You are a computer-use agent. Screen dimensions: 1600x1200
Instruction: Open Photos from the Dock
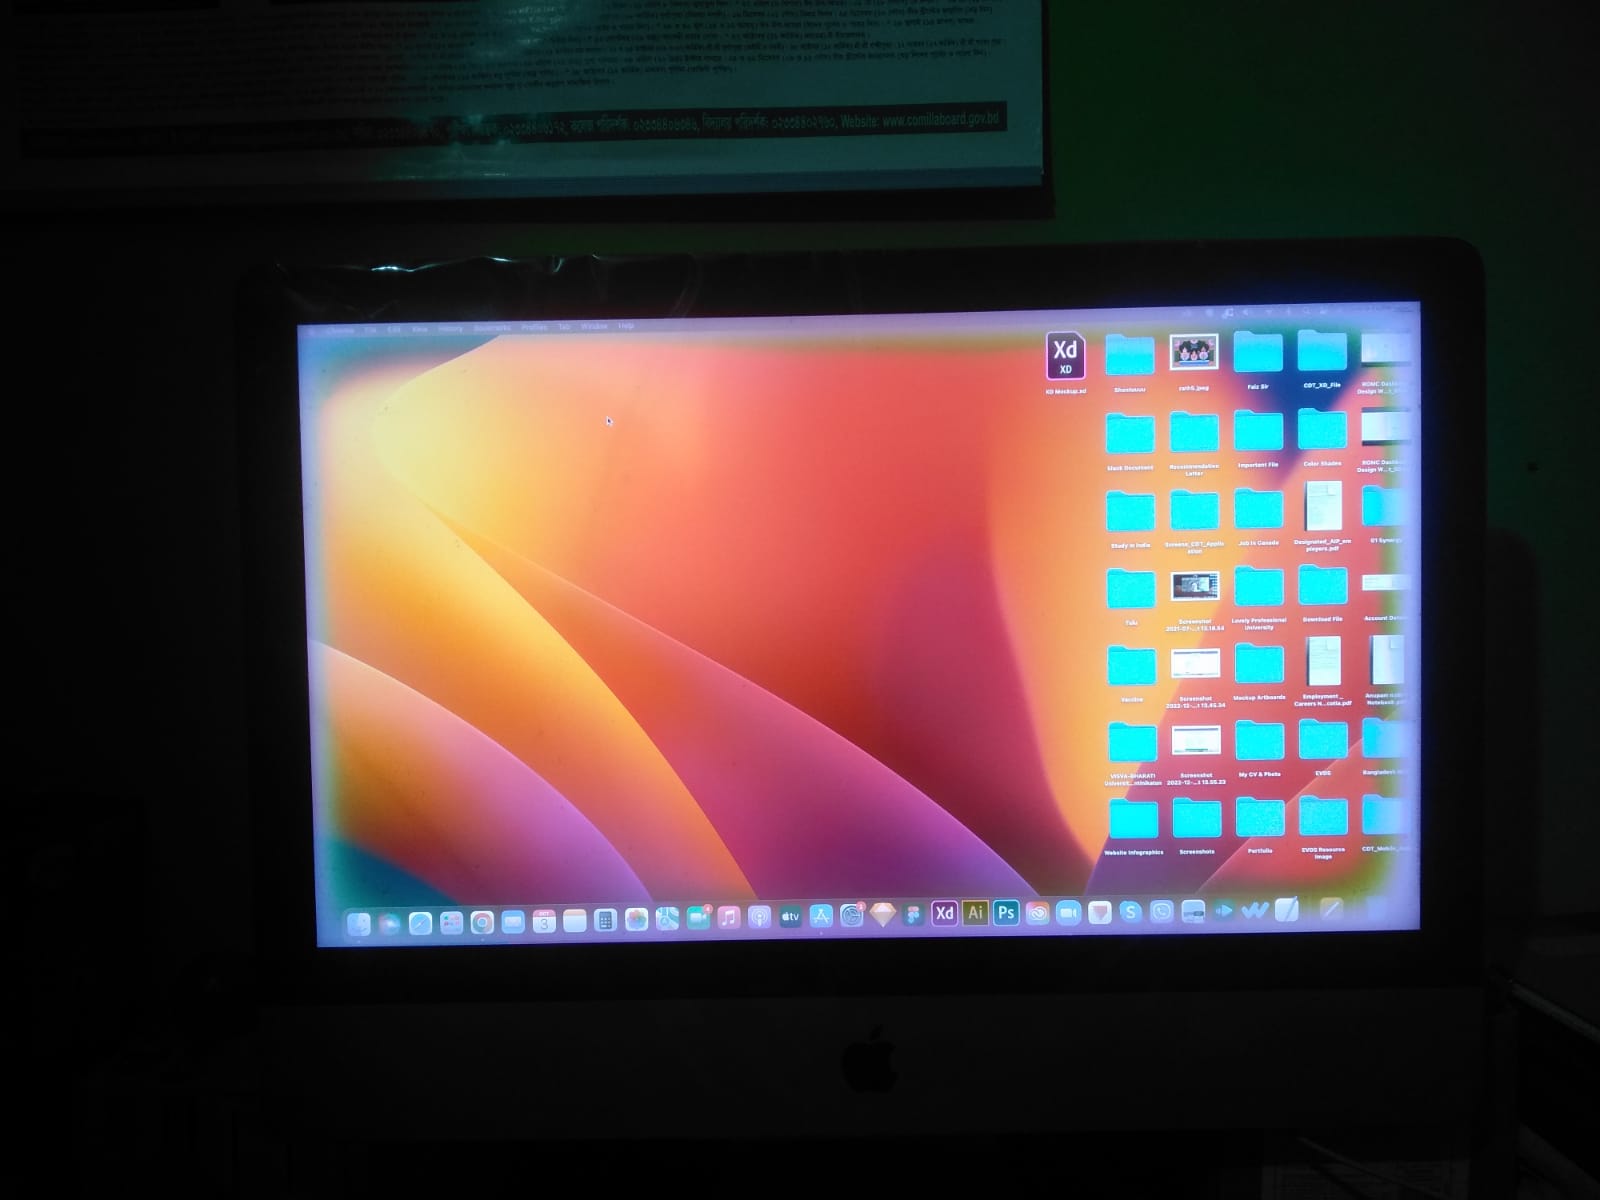click(x=636, y=919)
